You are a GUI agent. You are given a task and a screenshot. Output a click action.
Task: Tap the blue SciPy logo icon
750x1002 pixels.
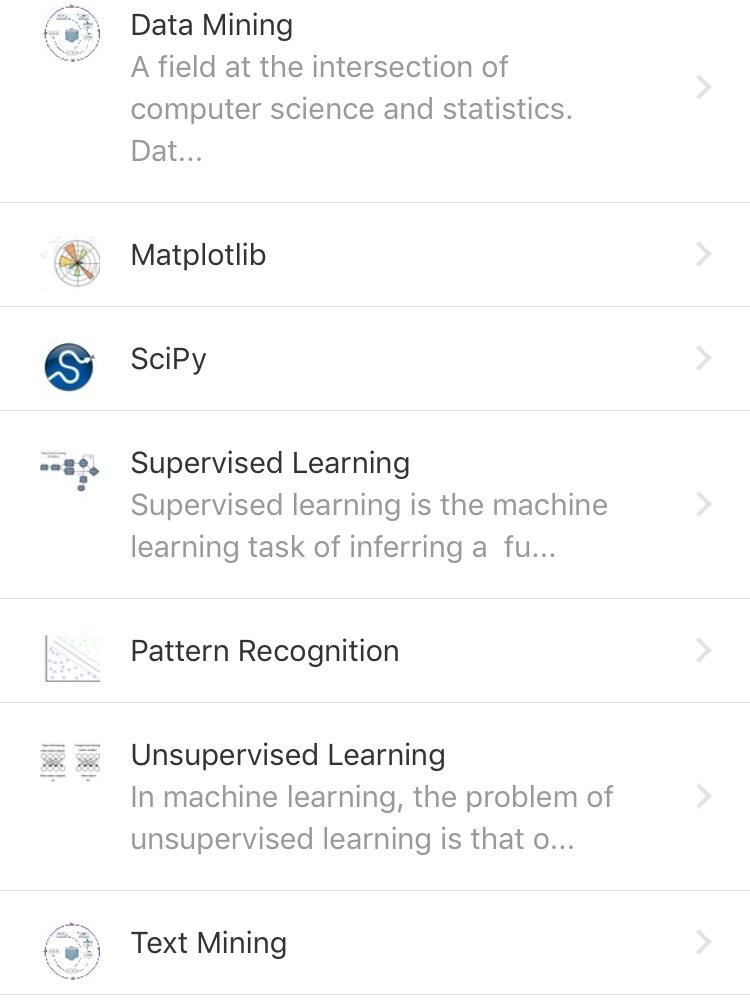(69, 365)
